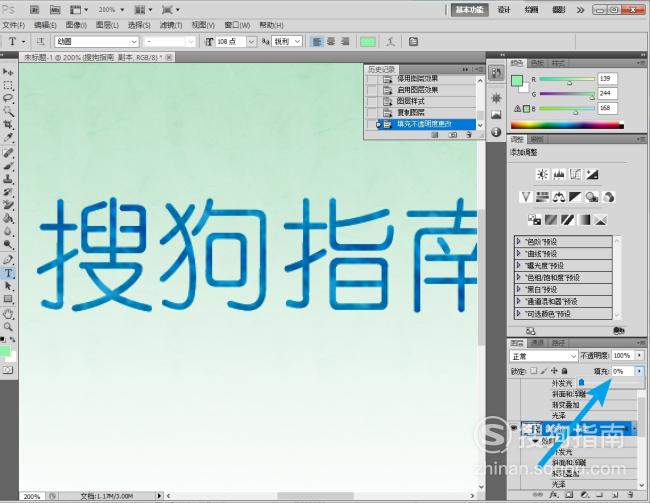Open the fill 填充 slider arrow
650x503 pixels.
point(640,371)
